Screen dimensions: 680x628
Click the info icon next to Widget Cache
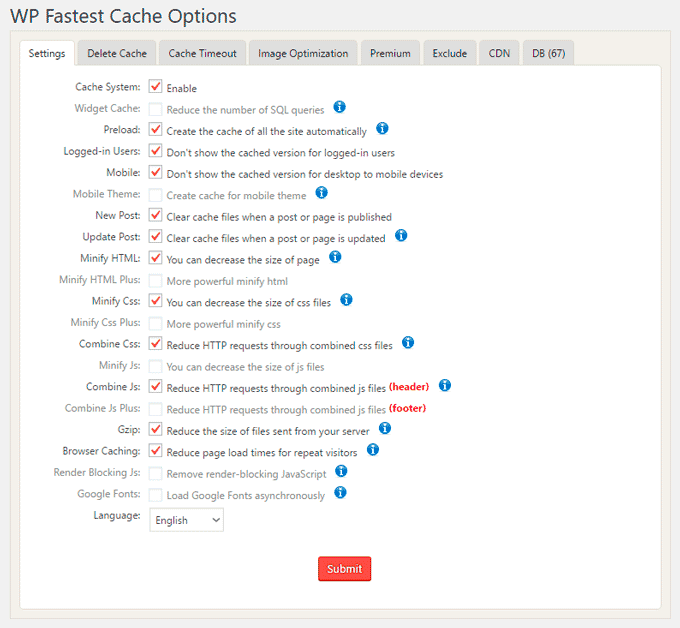click(x=340, y=107)
